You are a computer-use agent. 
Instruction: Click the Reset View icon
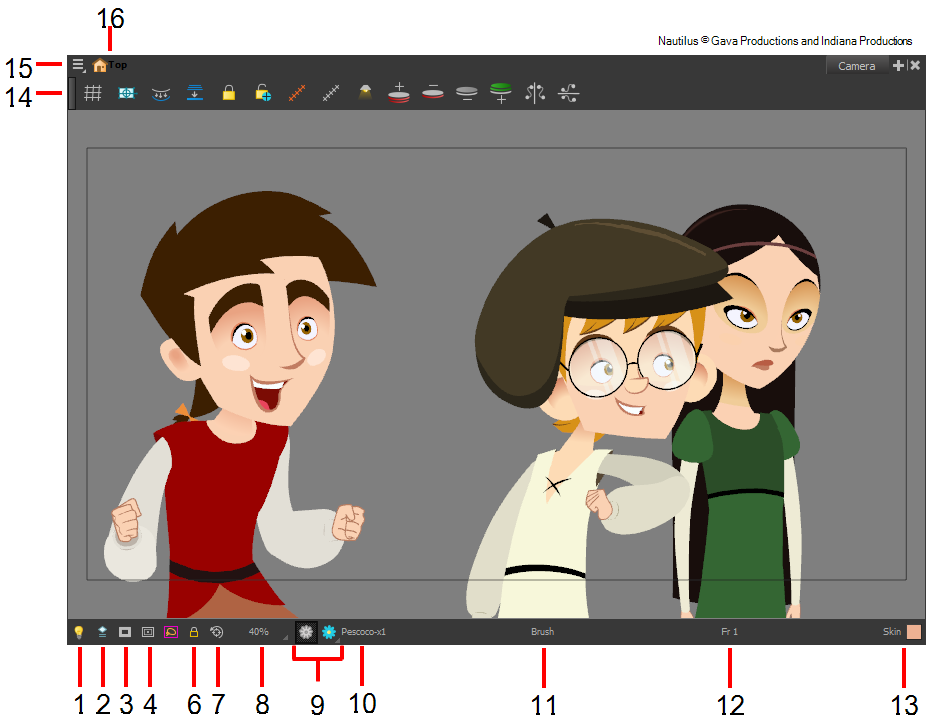(218, 631)
